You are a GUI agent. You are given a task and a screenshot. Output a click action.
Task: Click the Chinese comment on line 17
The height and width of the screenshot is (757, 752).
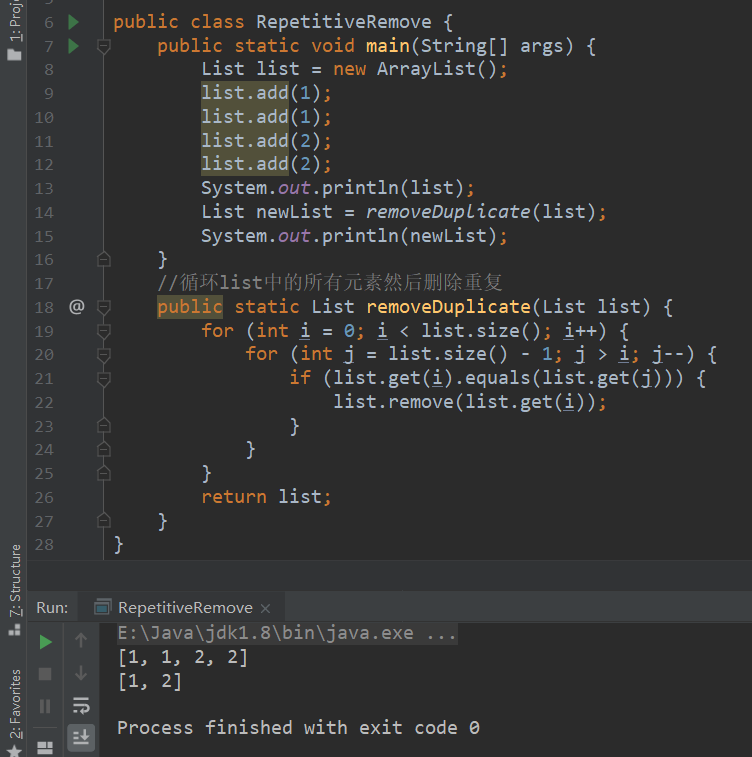330,282
